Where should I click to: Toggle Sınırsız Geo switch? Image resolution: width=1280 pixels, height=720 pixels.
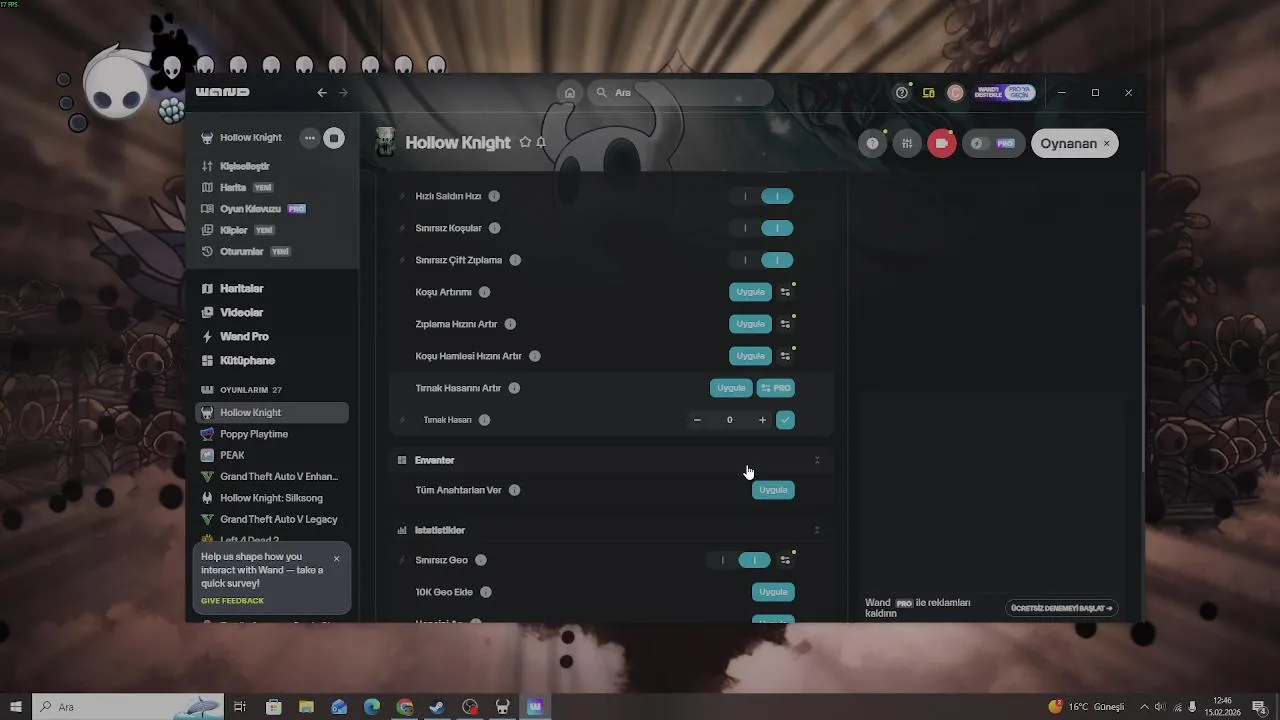click(x=739, y=560)
